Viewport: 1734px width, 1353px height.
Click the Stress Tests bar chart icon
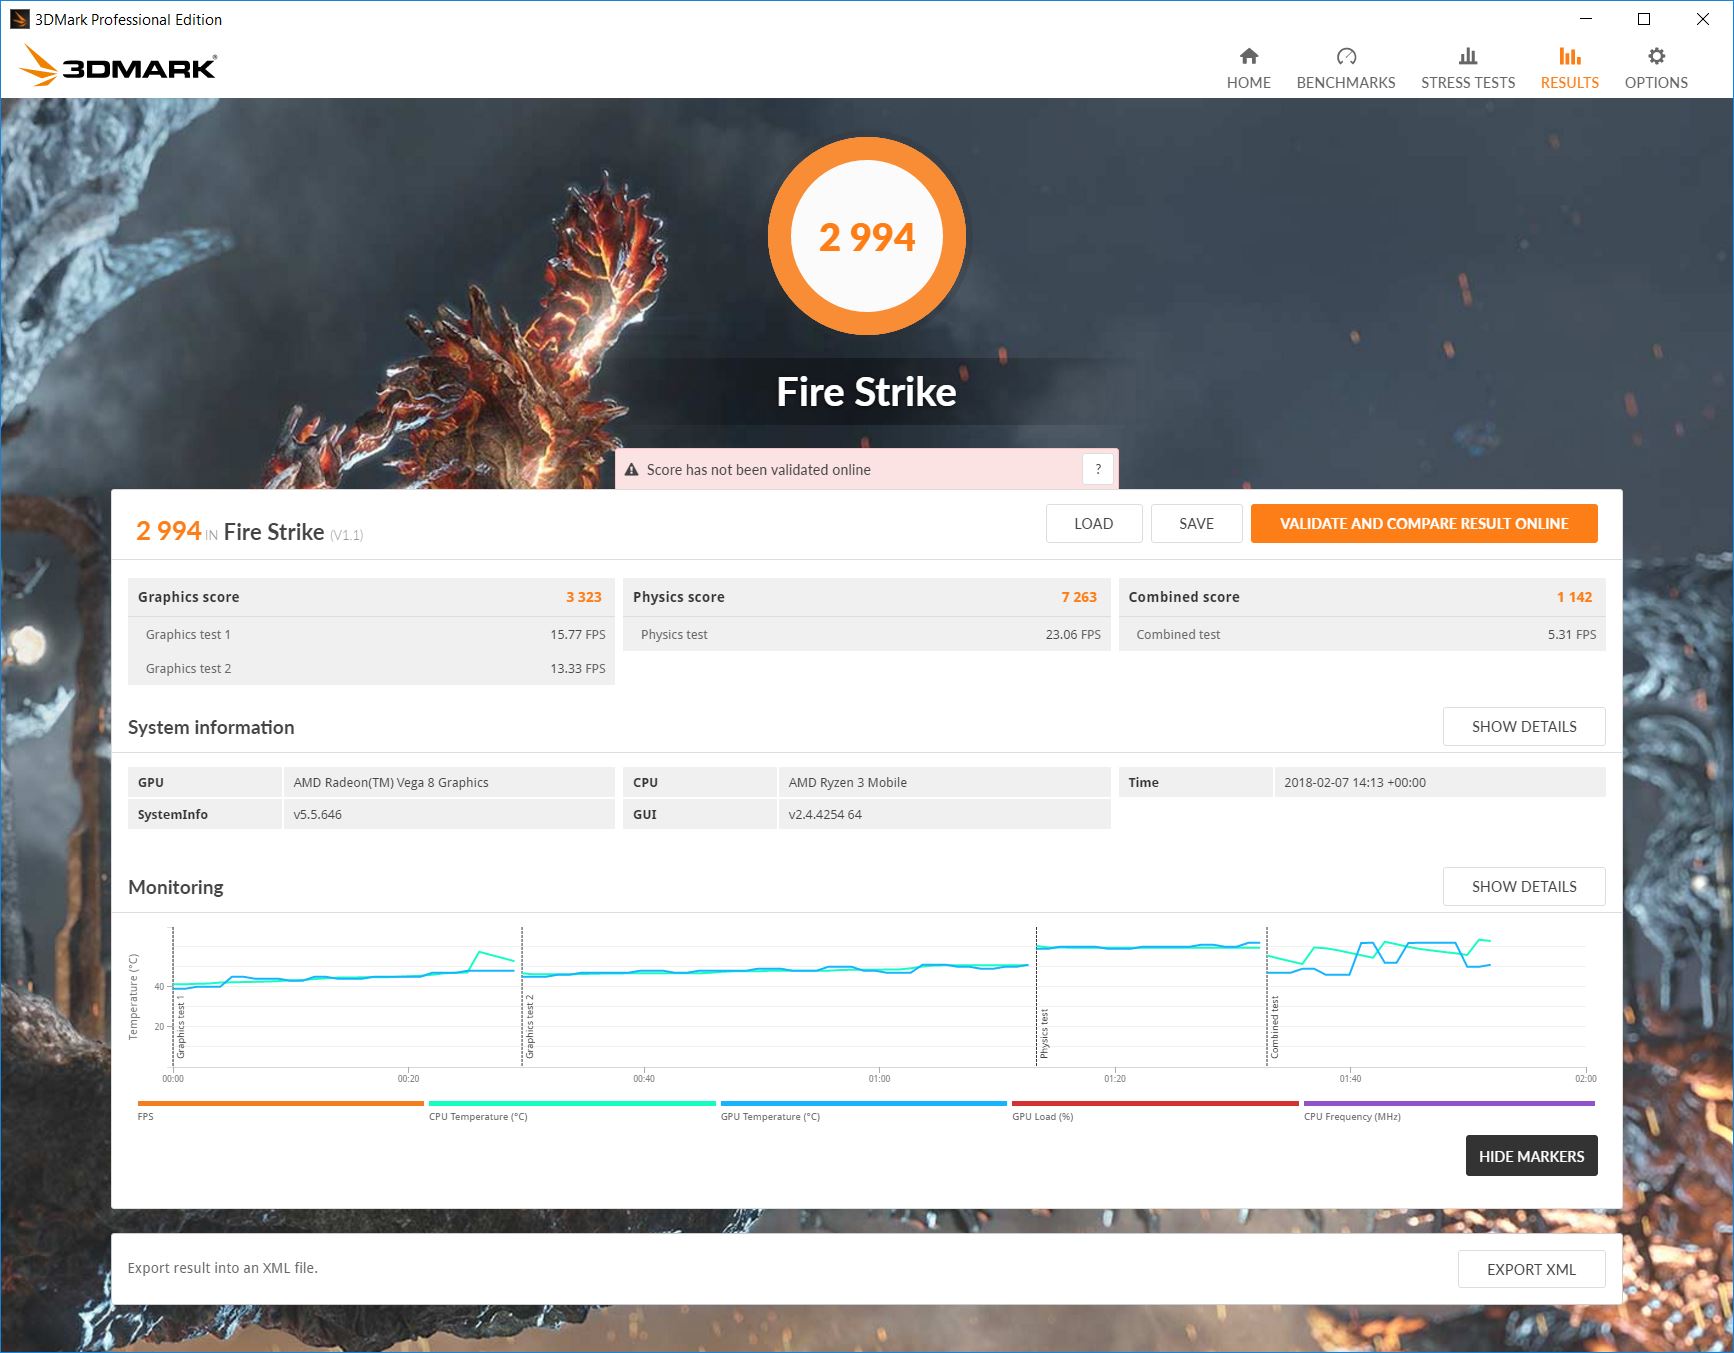[1467, 56]
